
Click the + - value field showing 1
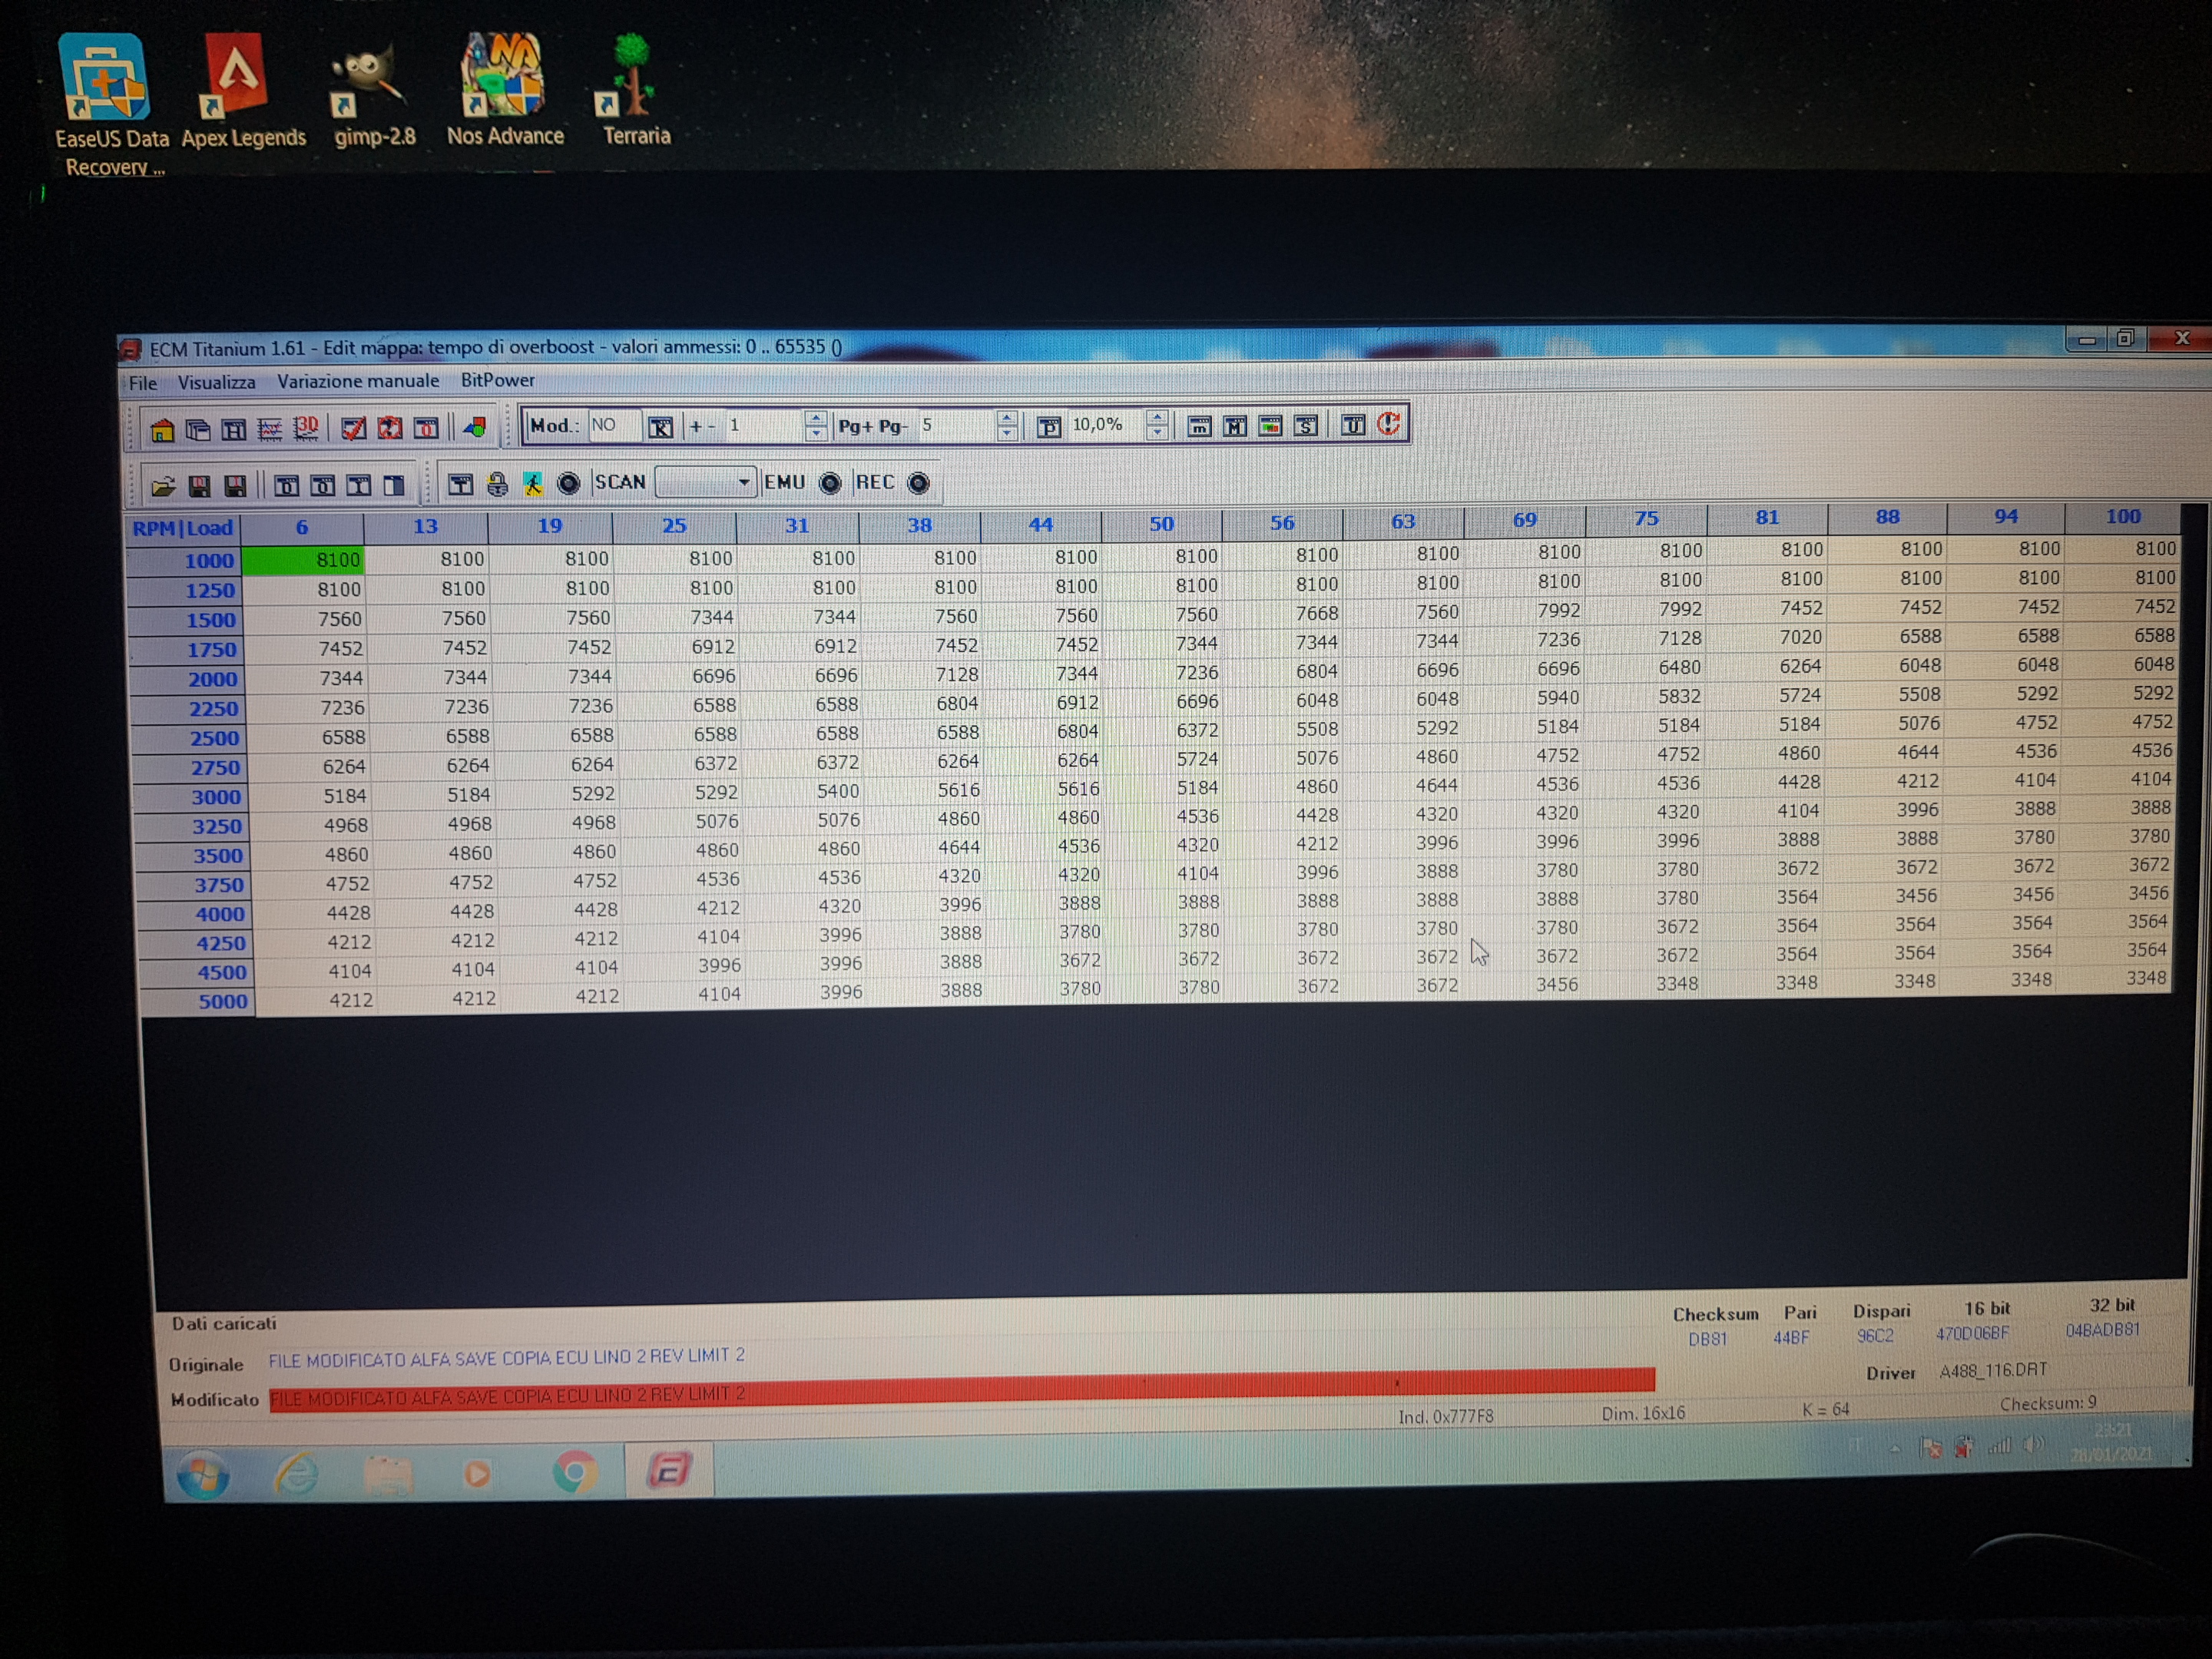tap(764, 425)
